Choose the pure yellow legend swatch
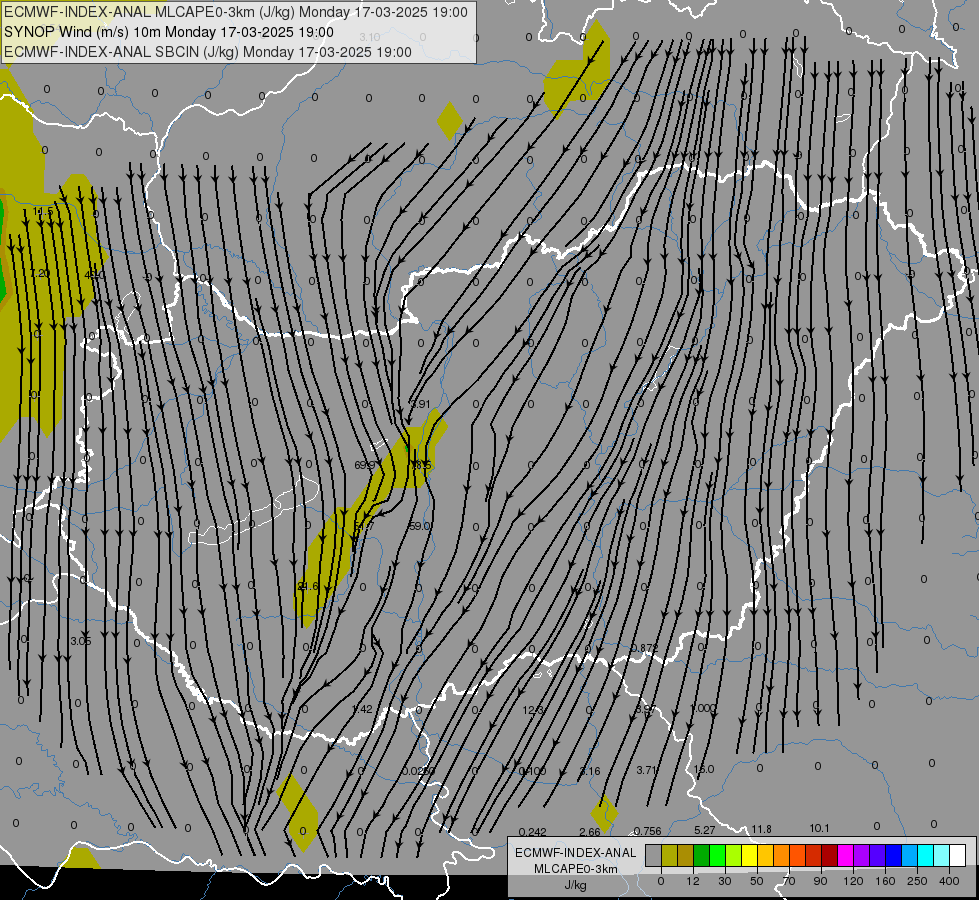 click(750, 855)
